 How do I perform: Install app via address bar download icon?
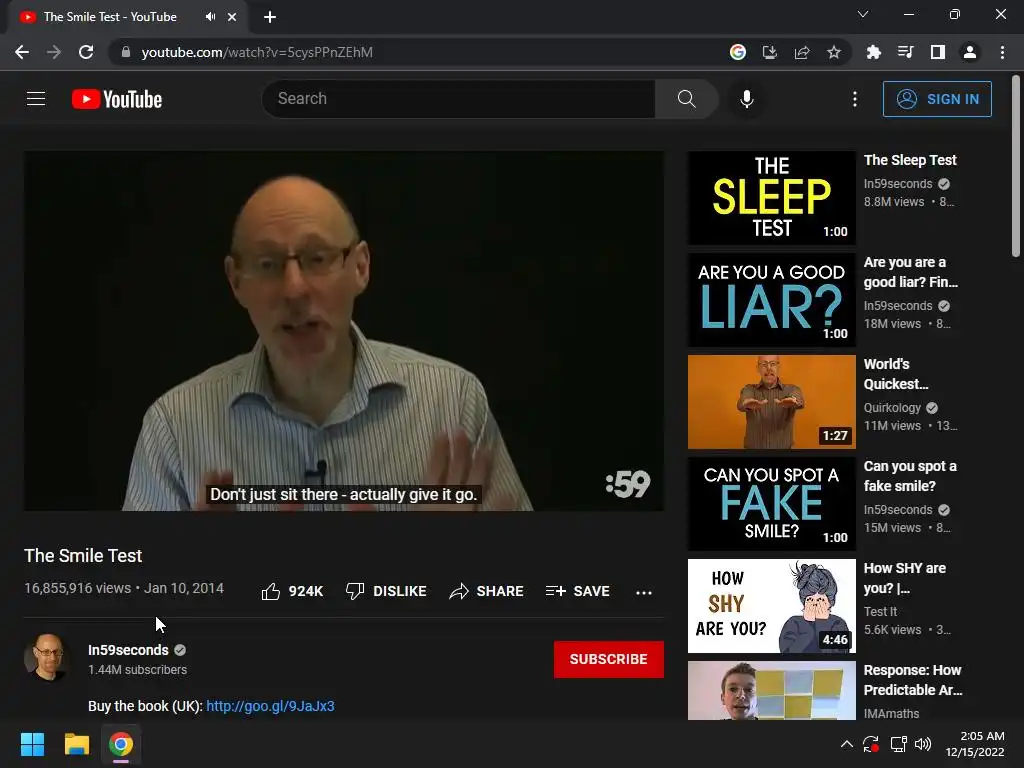tap(770, 52)
